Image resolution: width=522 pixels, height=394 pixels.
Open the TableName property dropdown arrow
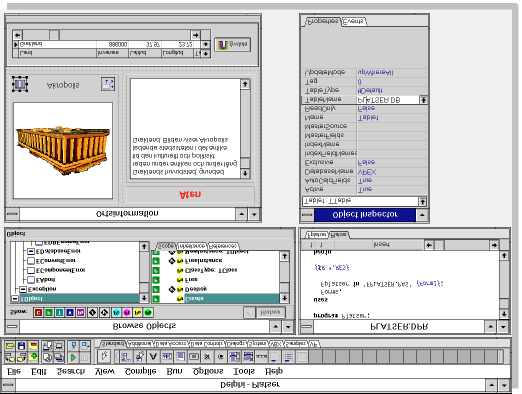coord(423,100)
